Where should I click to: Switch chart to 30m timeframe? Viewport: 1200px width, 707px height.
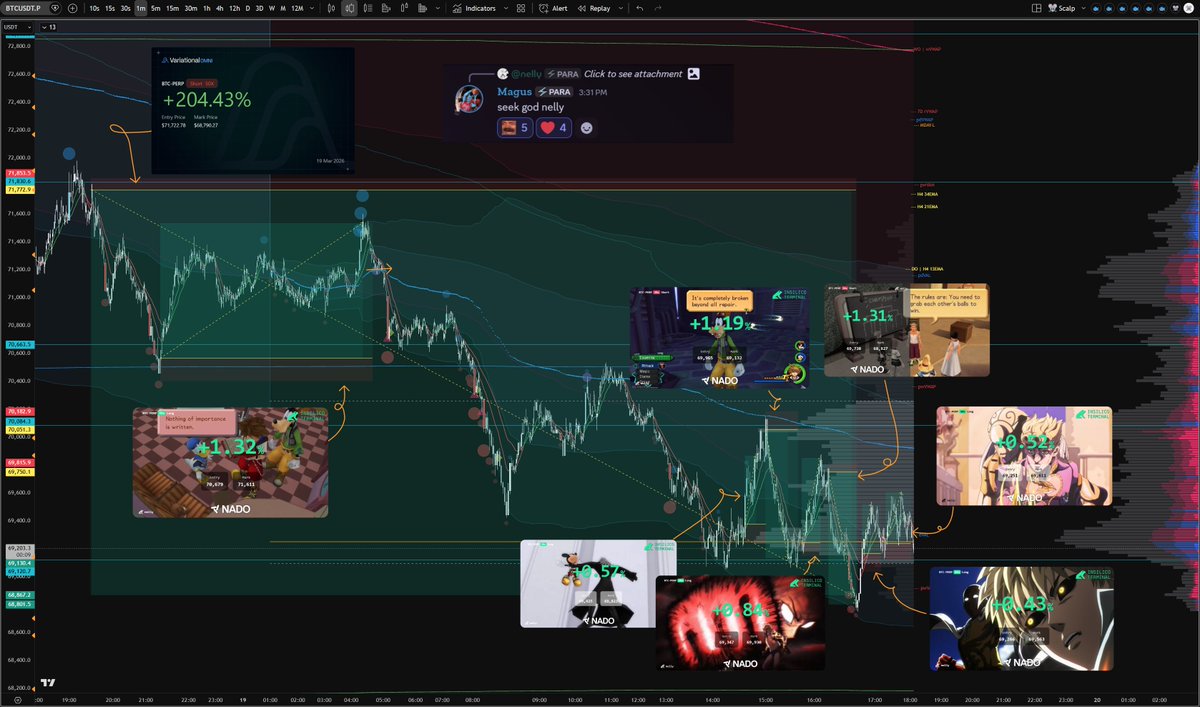point(191,8)
